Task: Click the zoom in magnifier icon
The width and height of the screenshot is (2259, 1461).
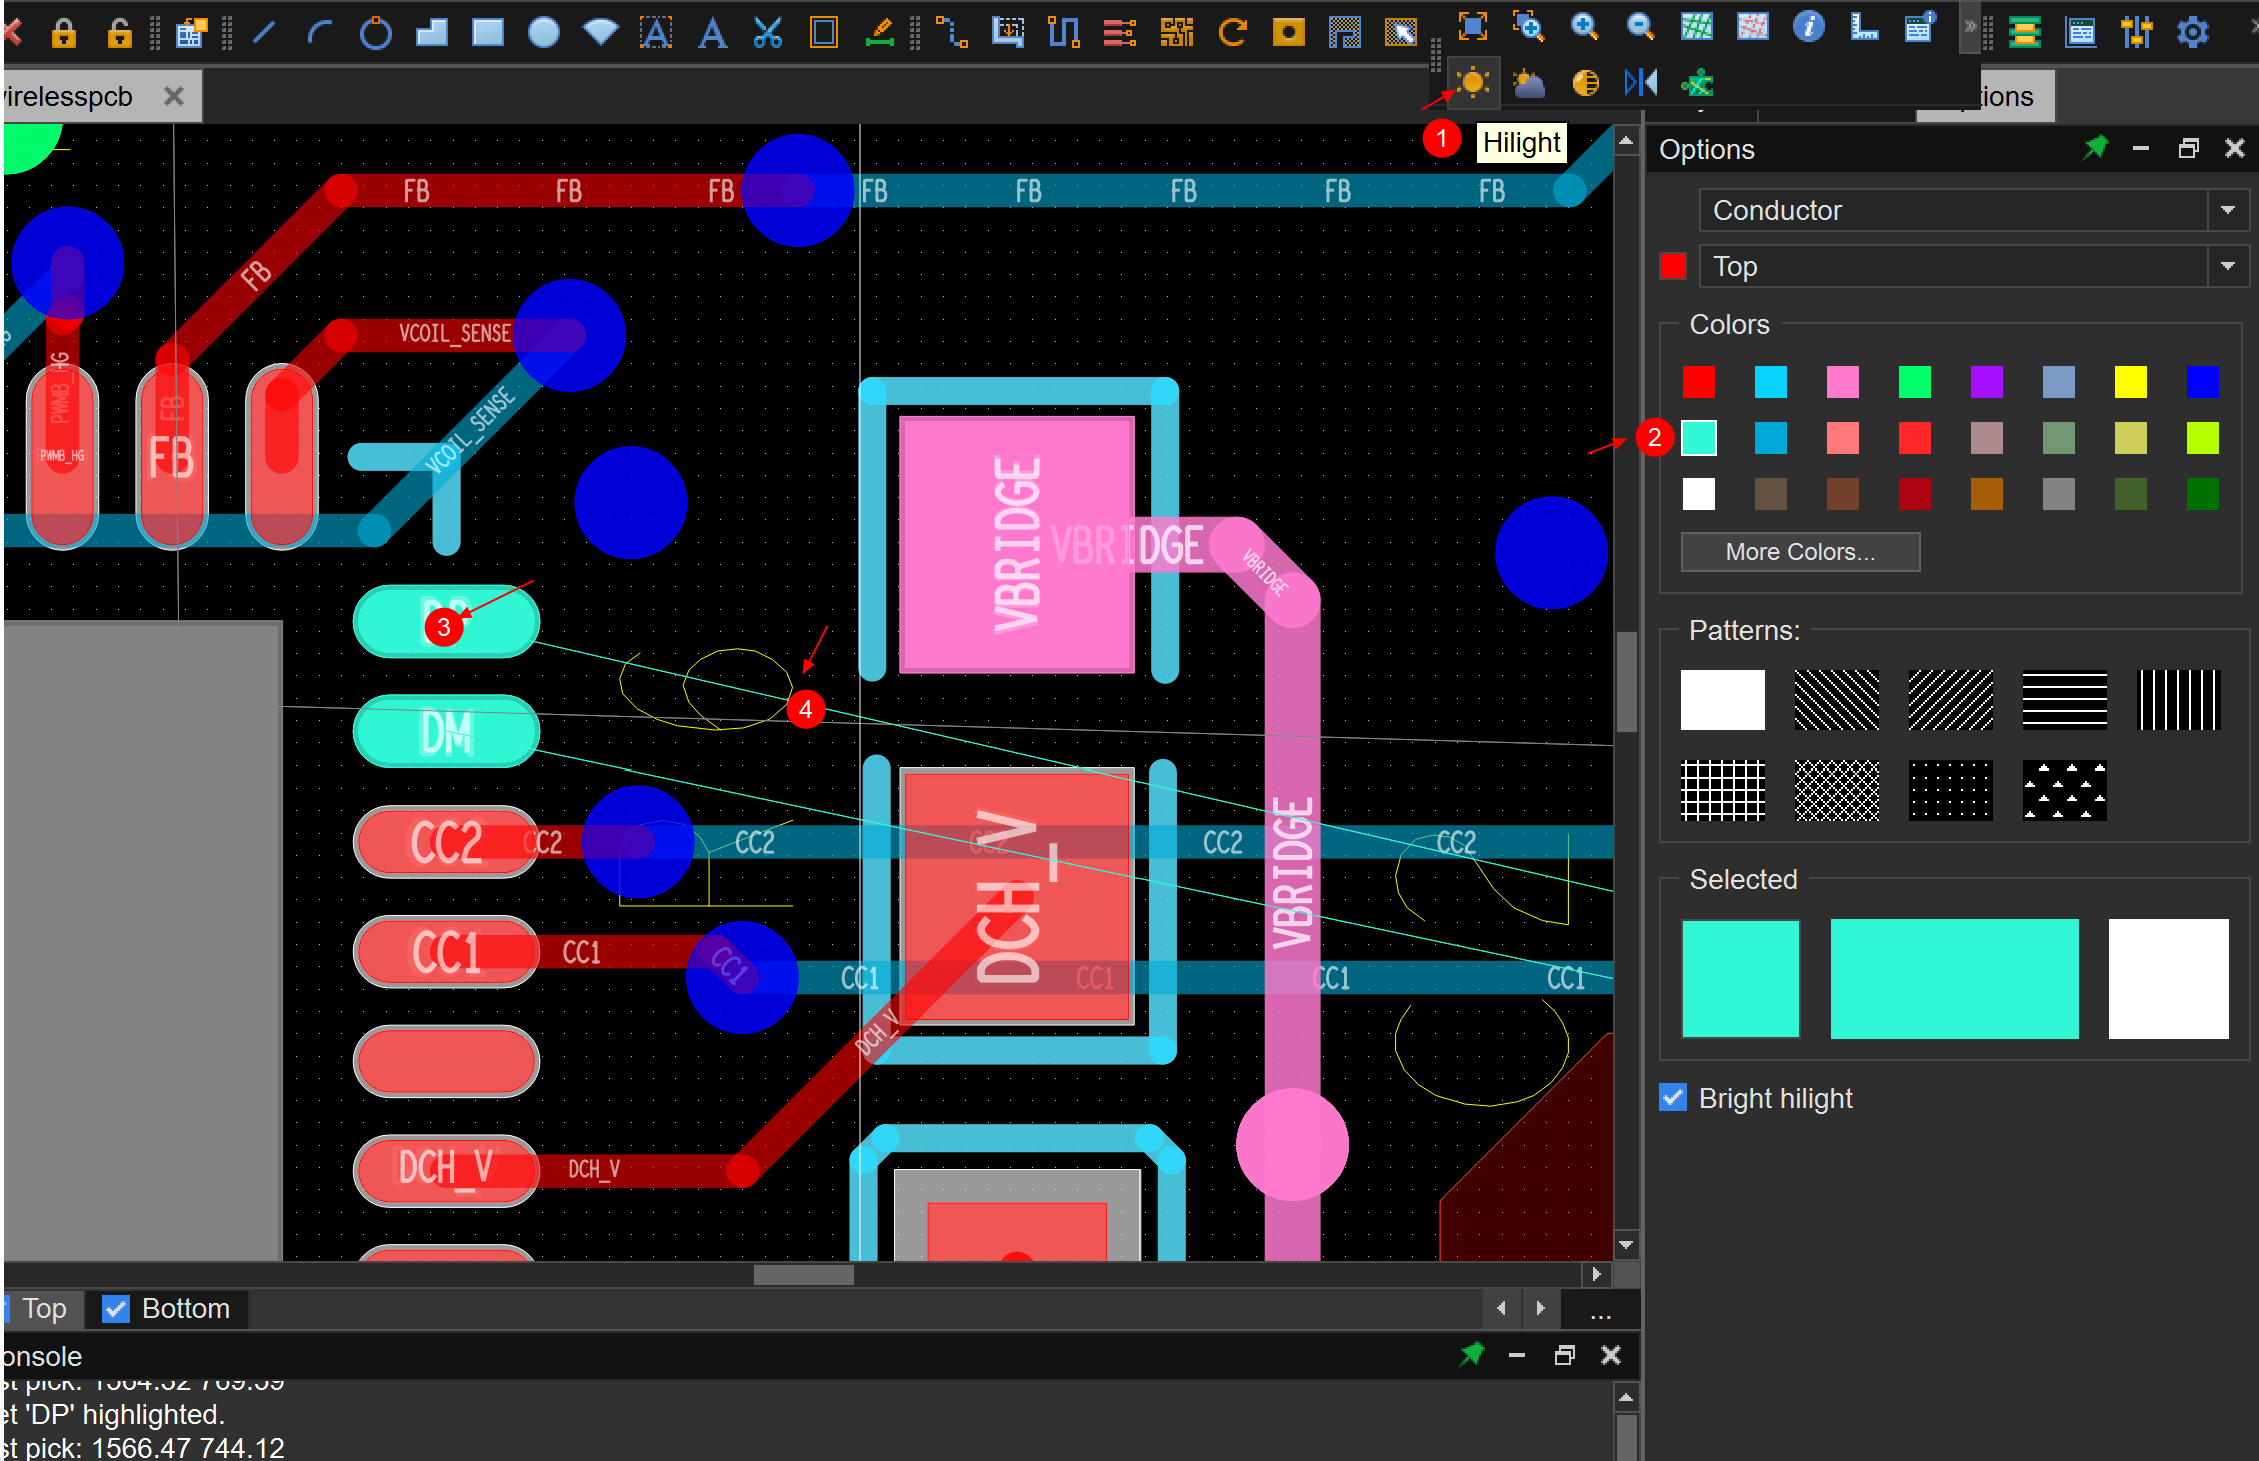Action: point(1584,28)
